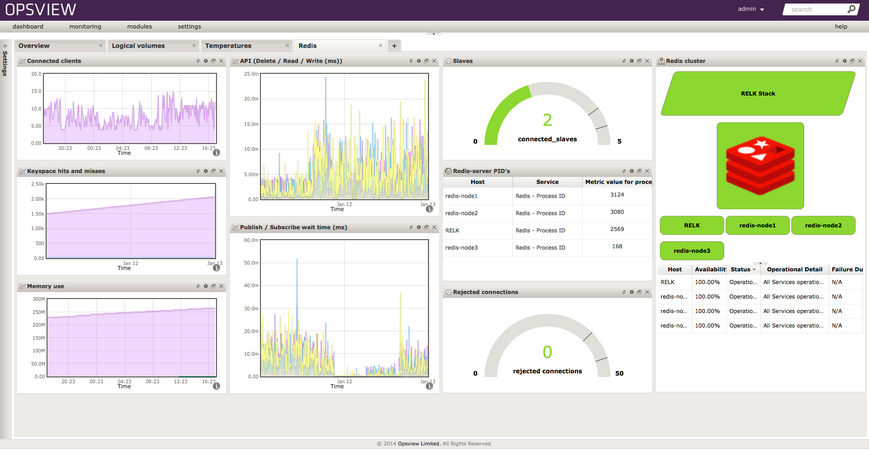Switch to the Temperatures tab
The height and width of the screenshot is (450, 869).
point(229,46)
